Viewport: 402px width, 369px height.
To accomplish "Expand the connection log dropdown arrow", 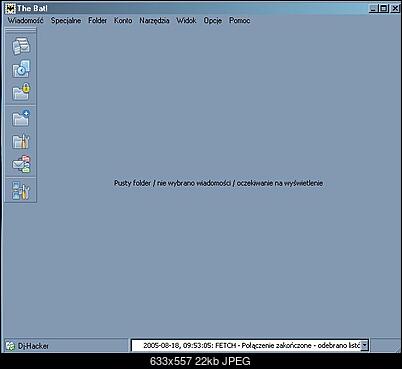I will (365, 346).
